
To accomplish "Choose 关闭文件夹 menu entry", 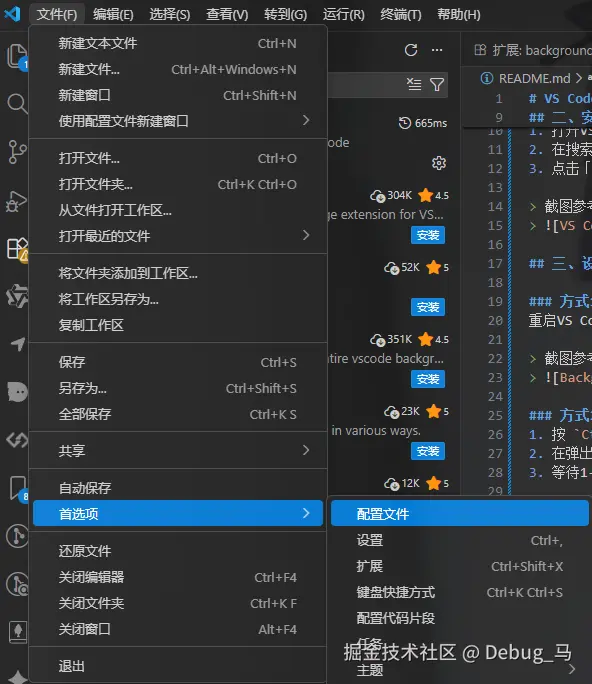I will point(178,603).
